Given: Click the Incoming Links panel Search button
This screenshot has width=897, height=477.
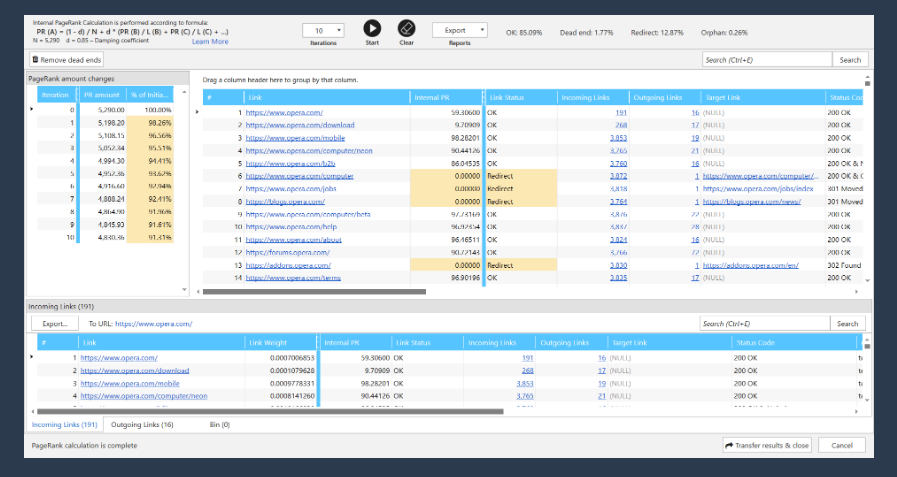Looking at the screenshot, I should pos(847,324).
